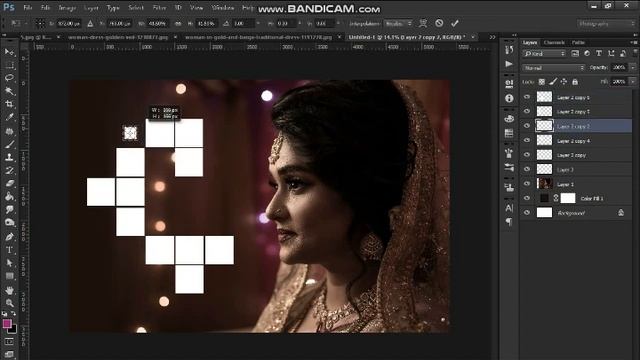
Task: Open the Image menu
Action: point(67,8)
